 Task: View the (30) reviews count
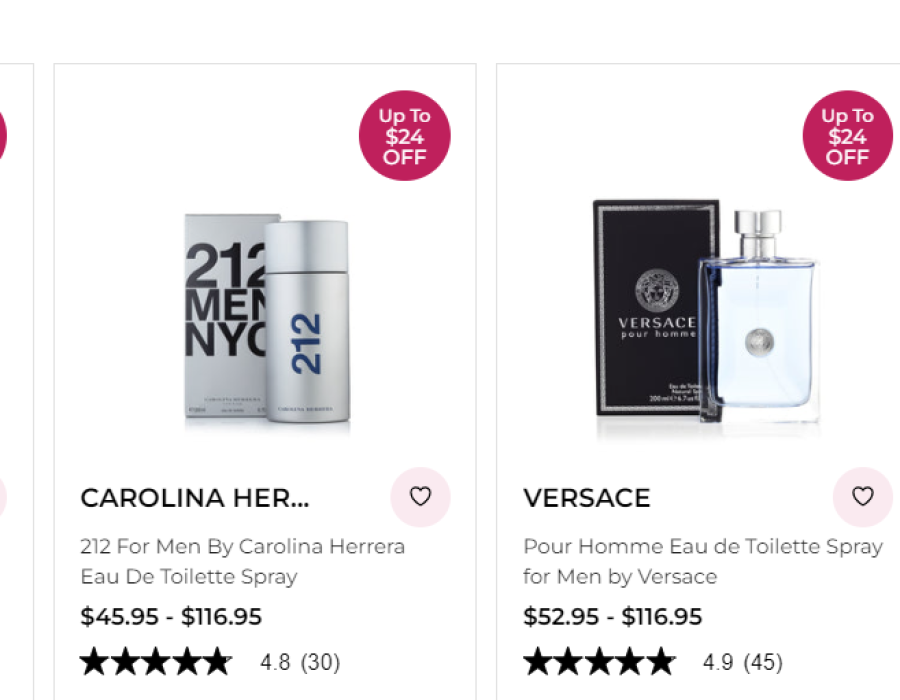pyautogui.click(x=321, y=662)
